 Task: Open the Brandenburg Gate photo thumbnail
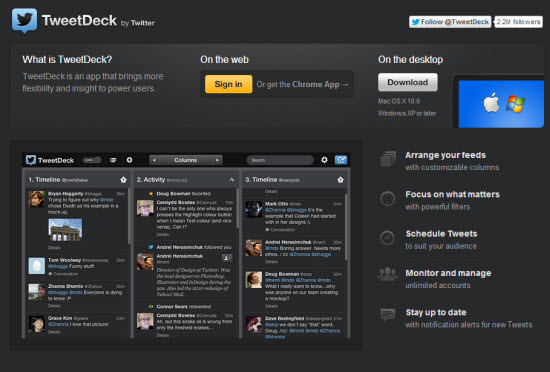pyautogui.click(x=65, y=230)
